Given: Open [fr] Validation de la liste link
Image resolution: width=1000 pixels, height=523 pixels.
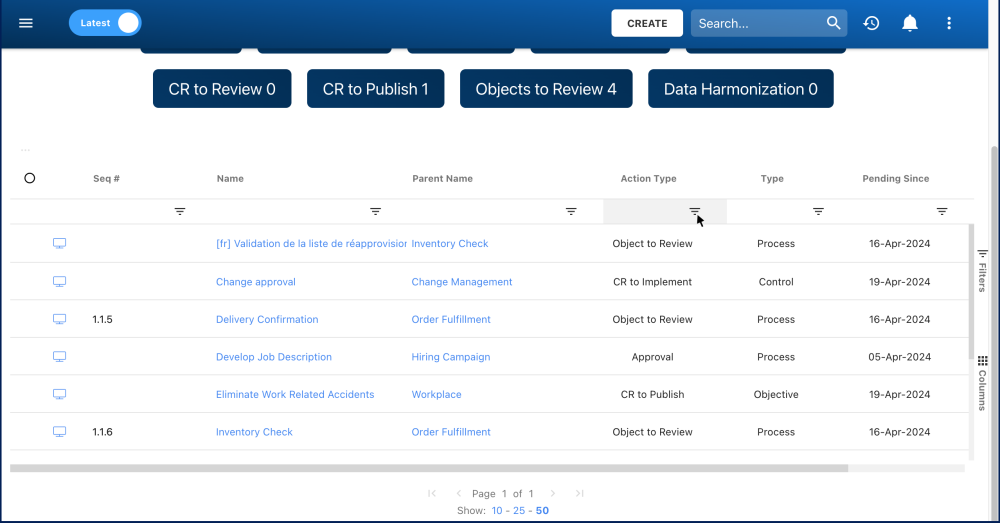Looking at the screenshot, I should click(x=311, y=244).
